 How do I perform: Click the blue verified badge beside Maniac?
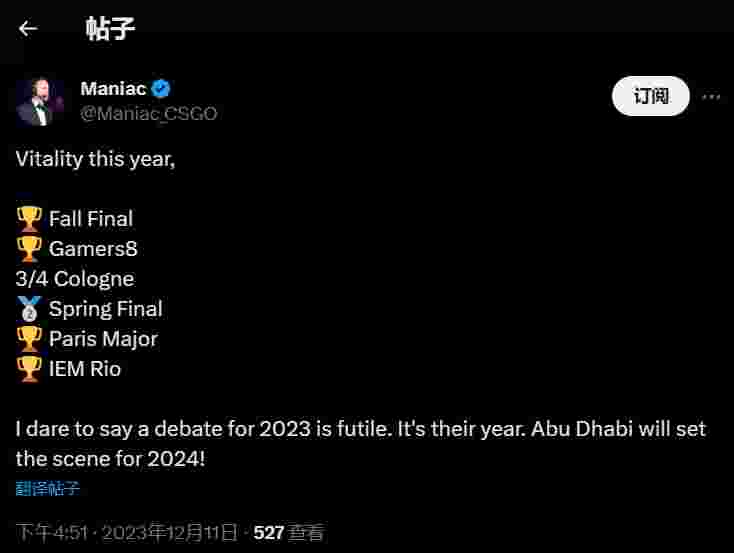[160, 89]
